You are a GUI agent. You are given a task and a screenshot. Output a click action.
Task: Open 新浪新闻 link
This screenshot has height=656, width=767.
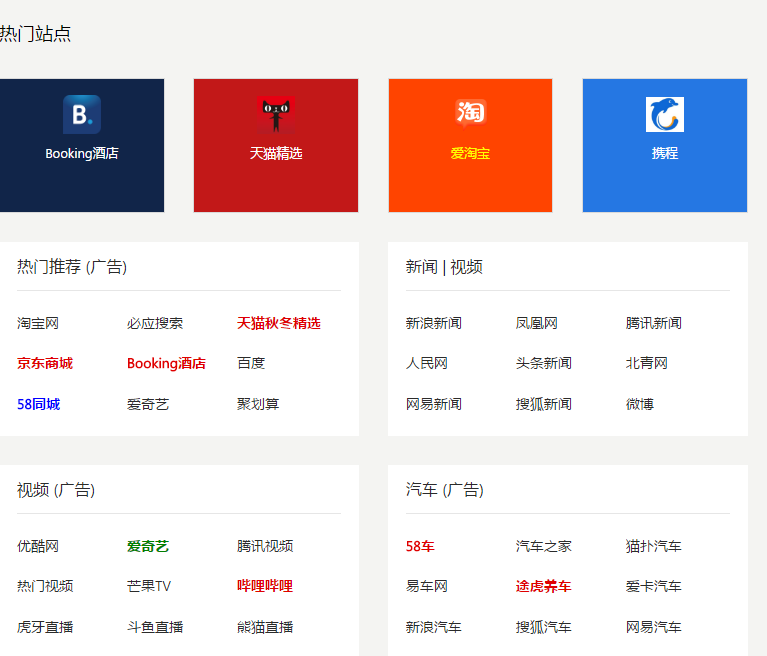tap(434, 323)
